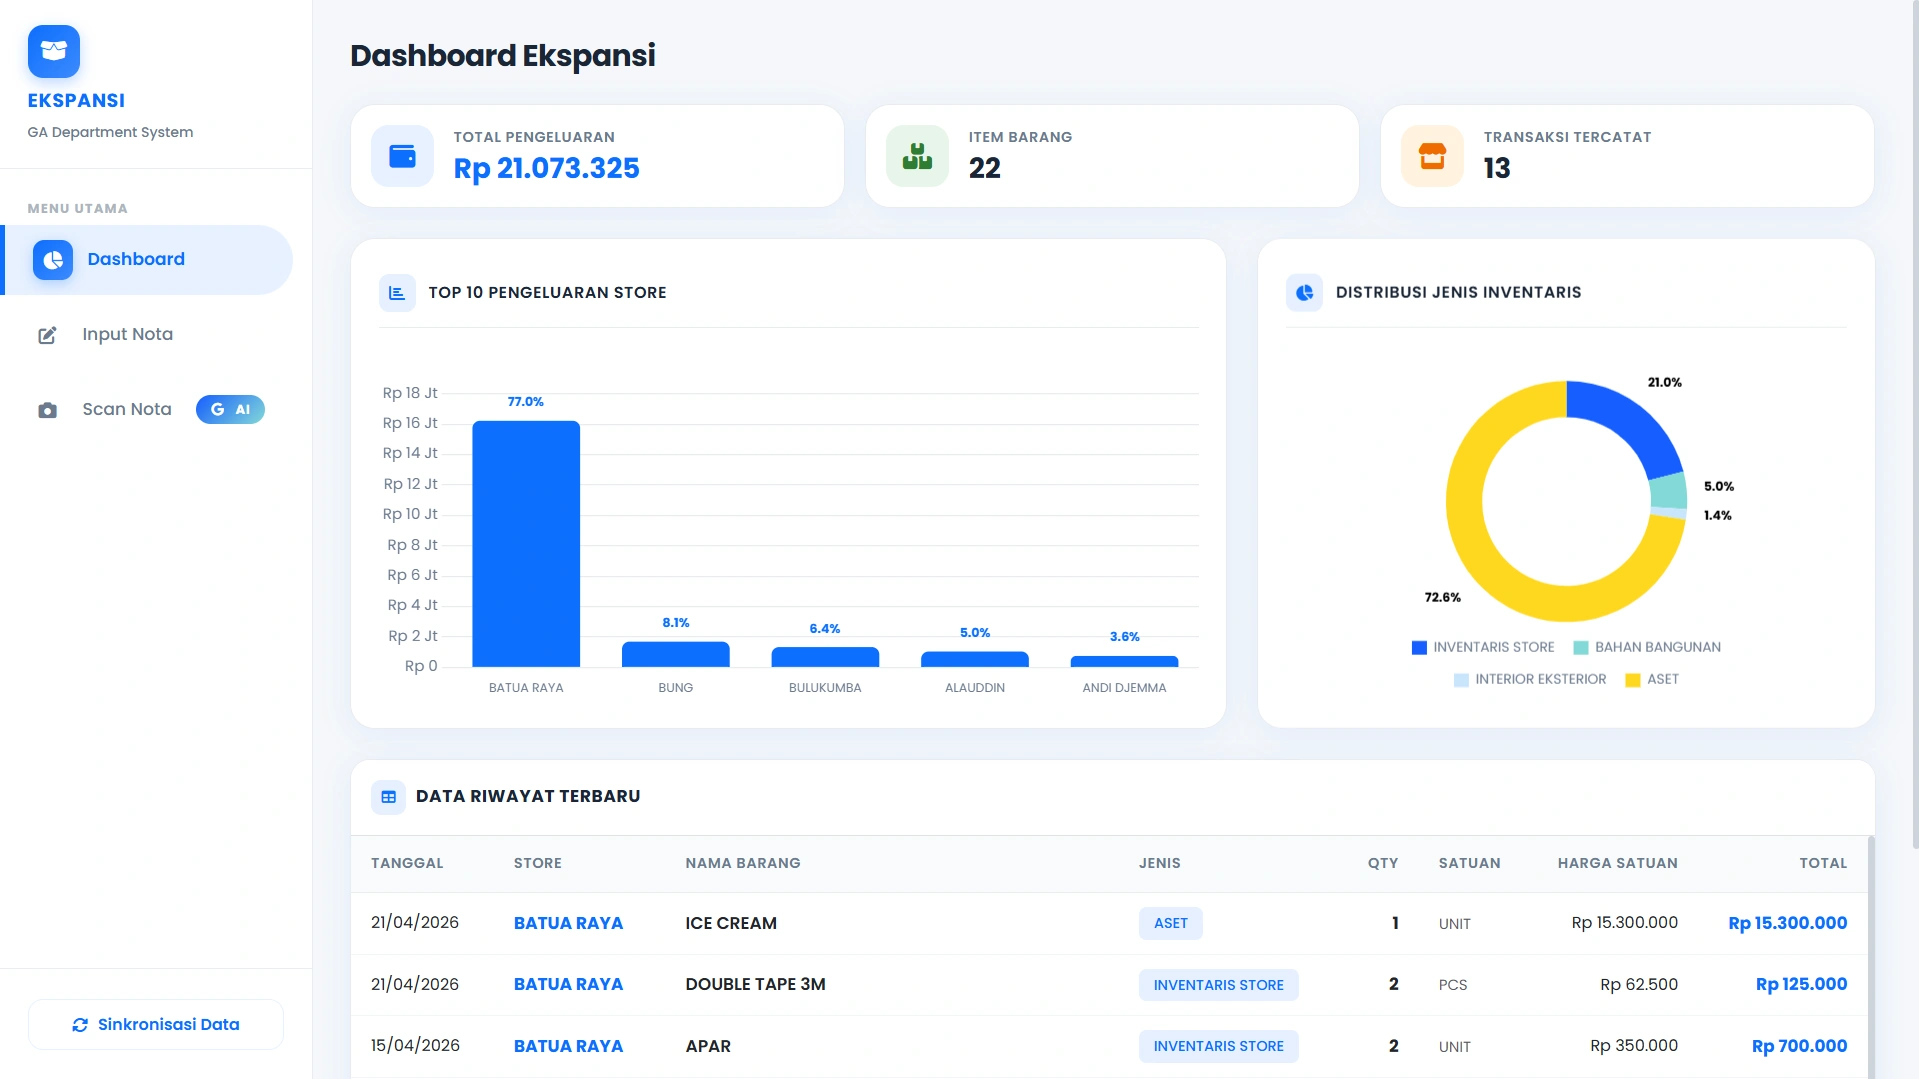Image resolution: width=1919 pixels, height=1079 pixels.
Task: Click the table's vertical scrollbar
Action: point(1871,957)
